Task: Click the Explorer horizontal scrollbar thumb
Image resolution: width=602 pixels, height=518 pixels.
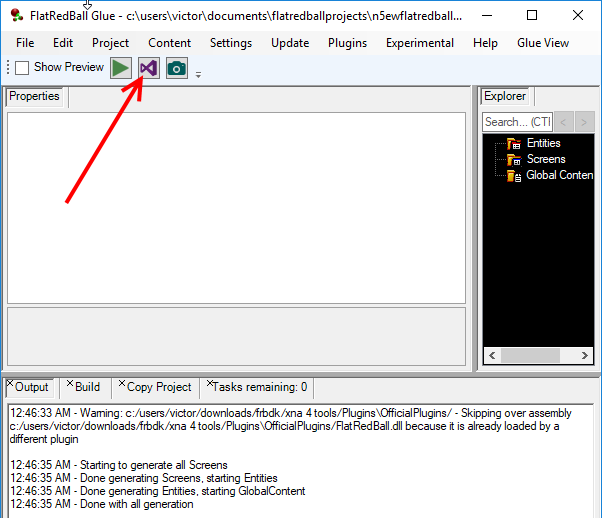Action: [x=530, y=356]
